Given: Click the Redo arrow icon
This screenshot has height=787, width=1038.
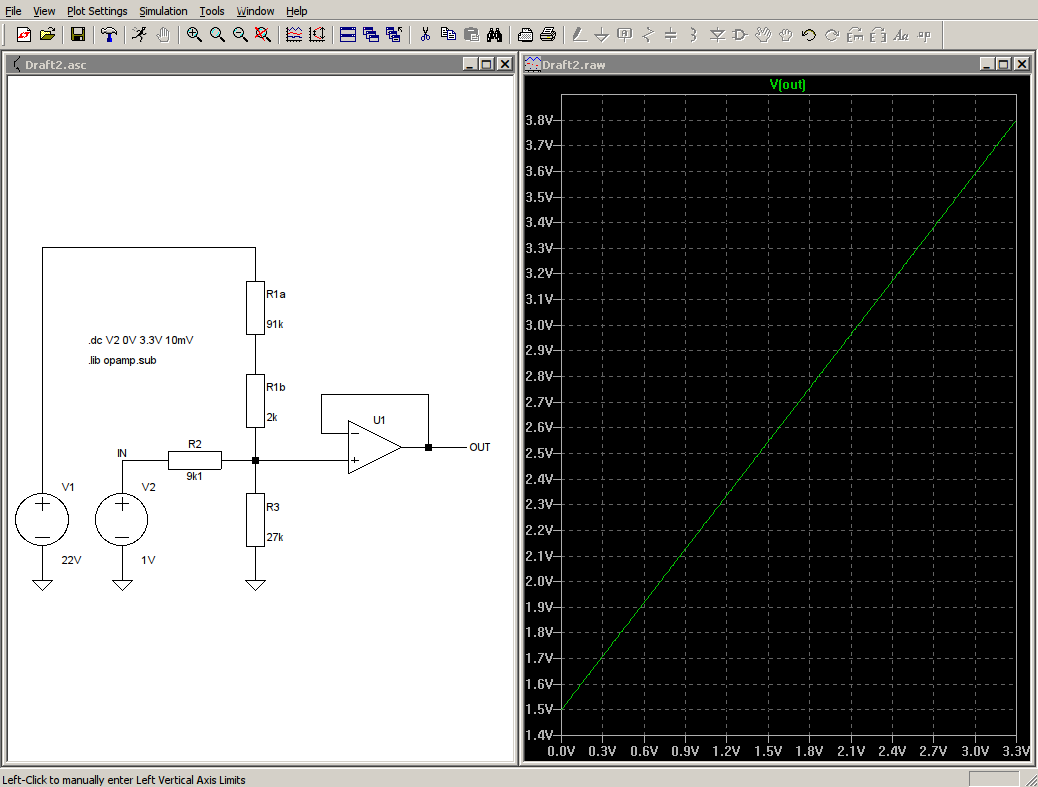Looking at the screenshot, I should click(832, 34).
